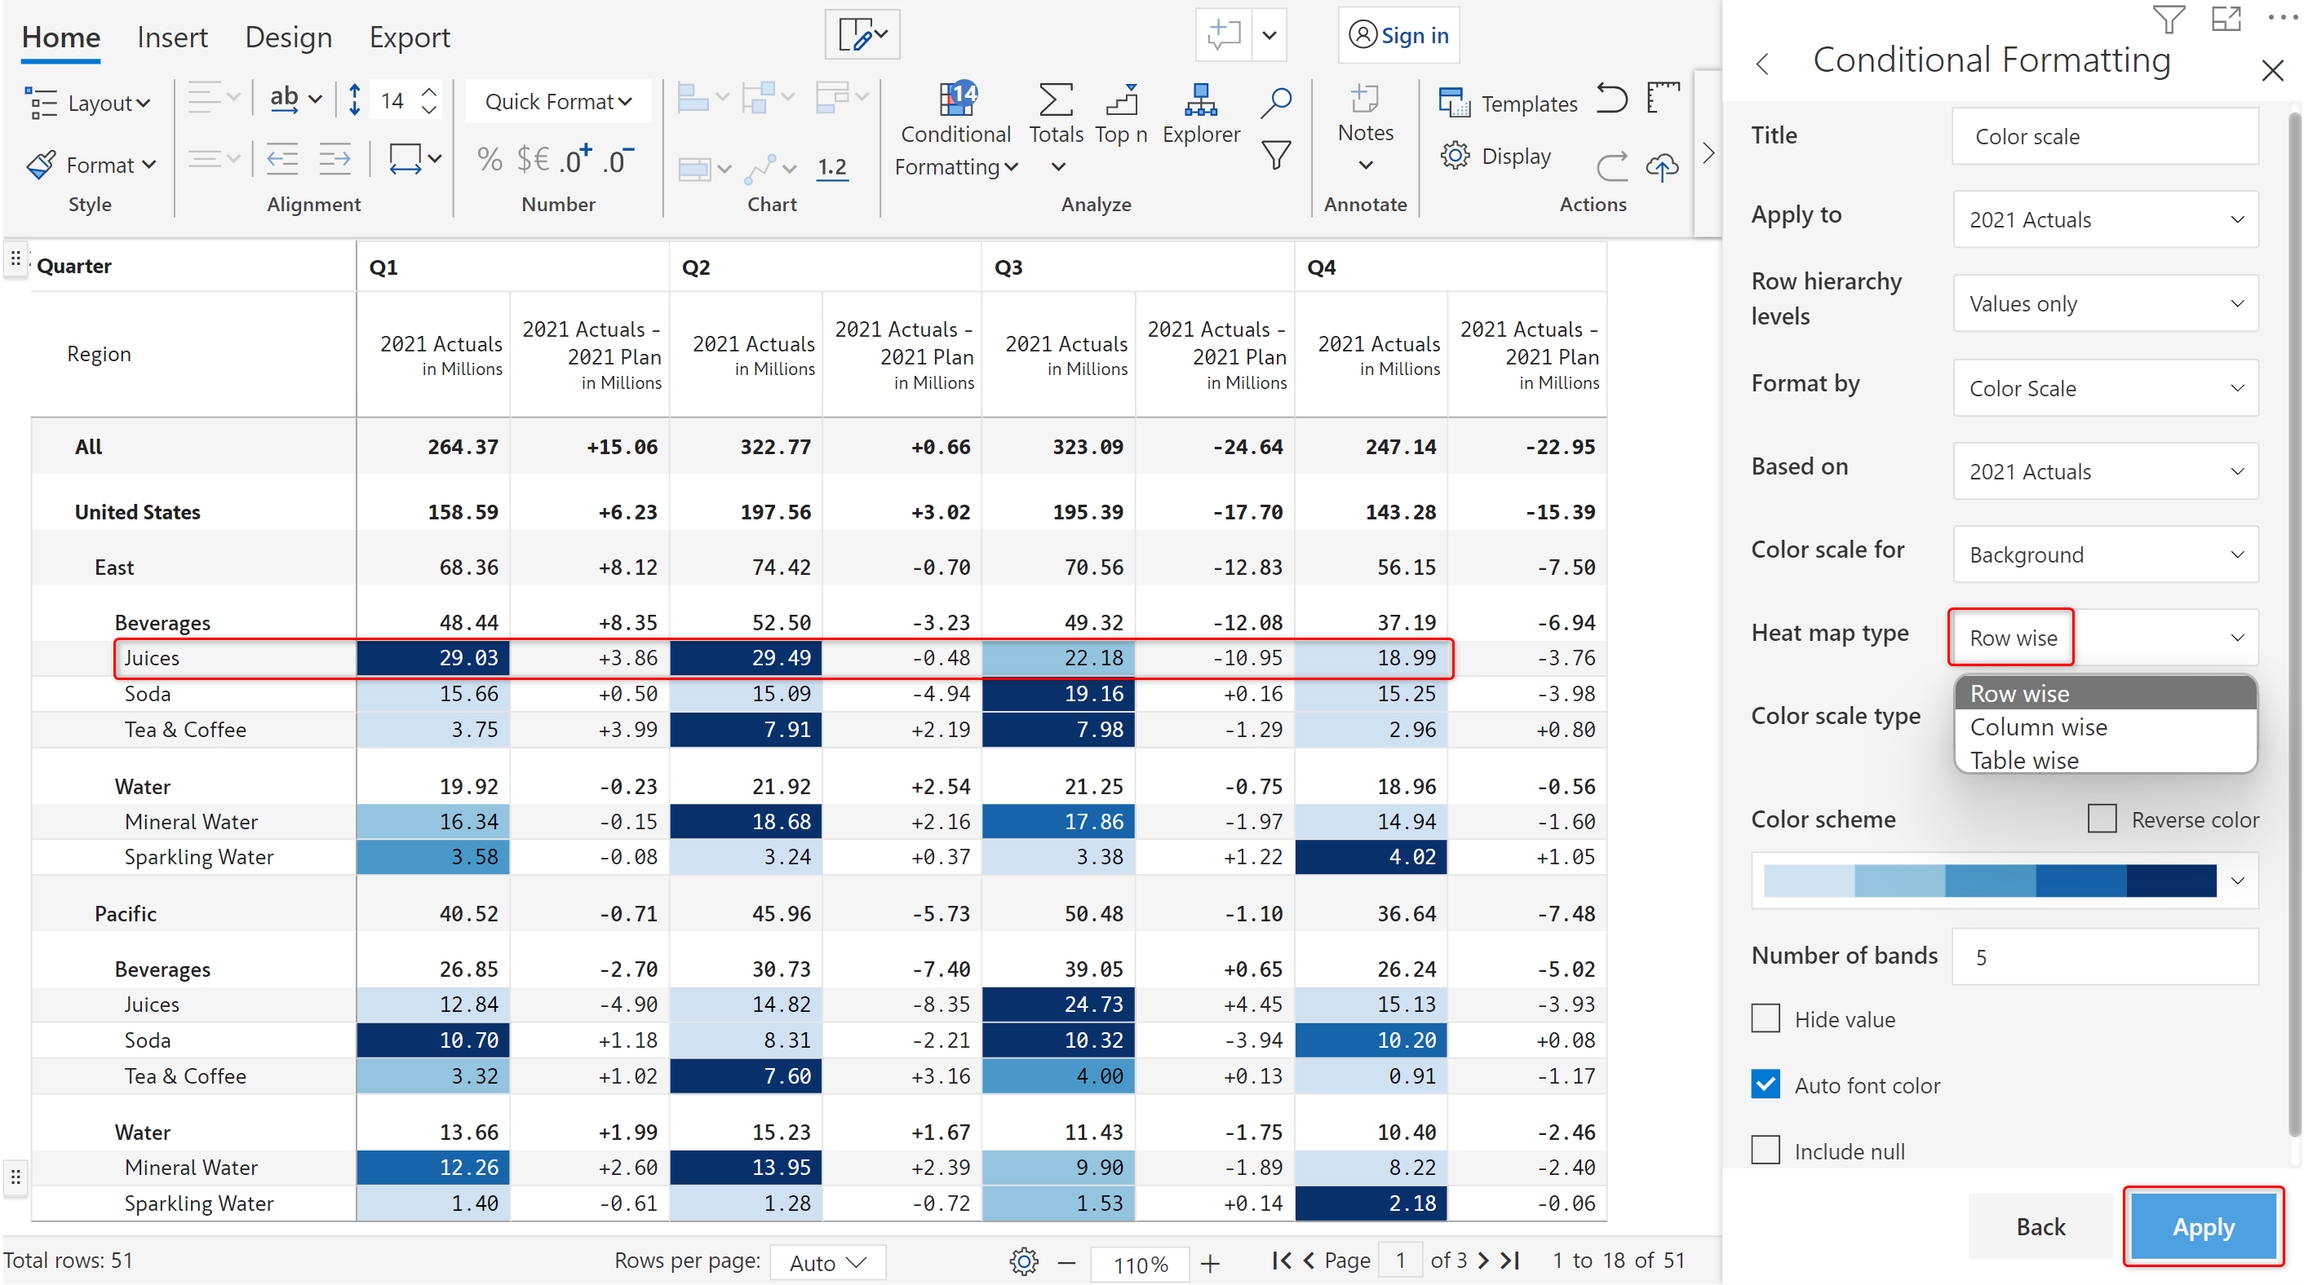
Task: Uncheck Auto font color
Action: tap(1766, 1085)
